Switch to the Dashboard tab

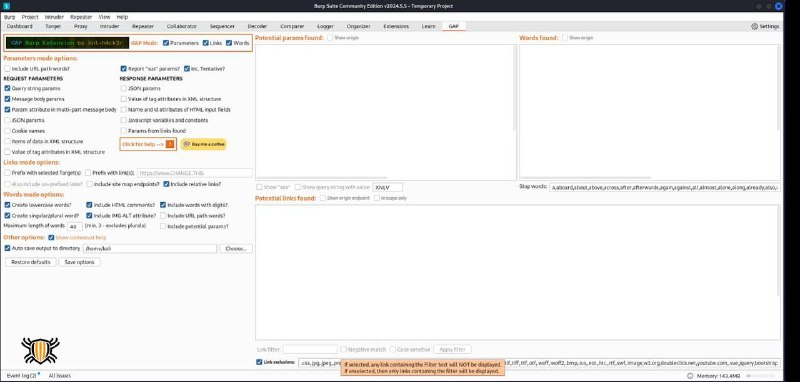(x=20, y=26)
